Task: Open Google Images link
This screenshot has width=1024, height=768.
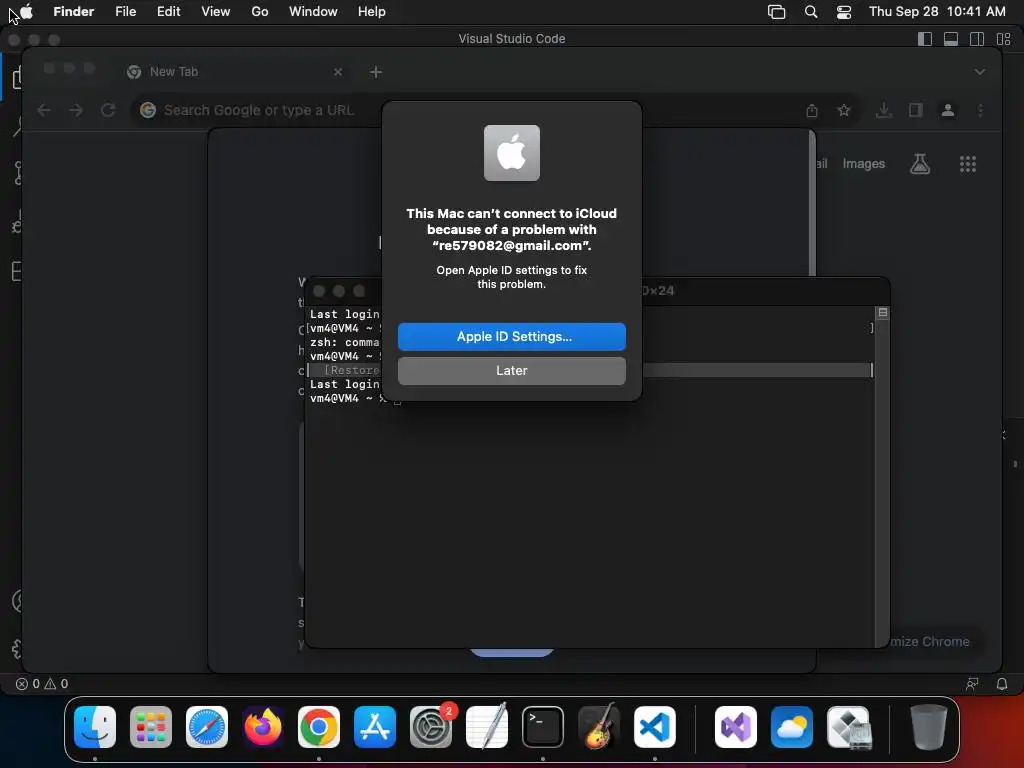Action: pyautogui.click(x=863, y=164)
